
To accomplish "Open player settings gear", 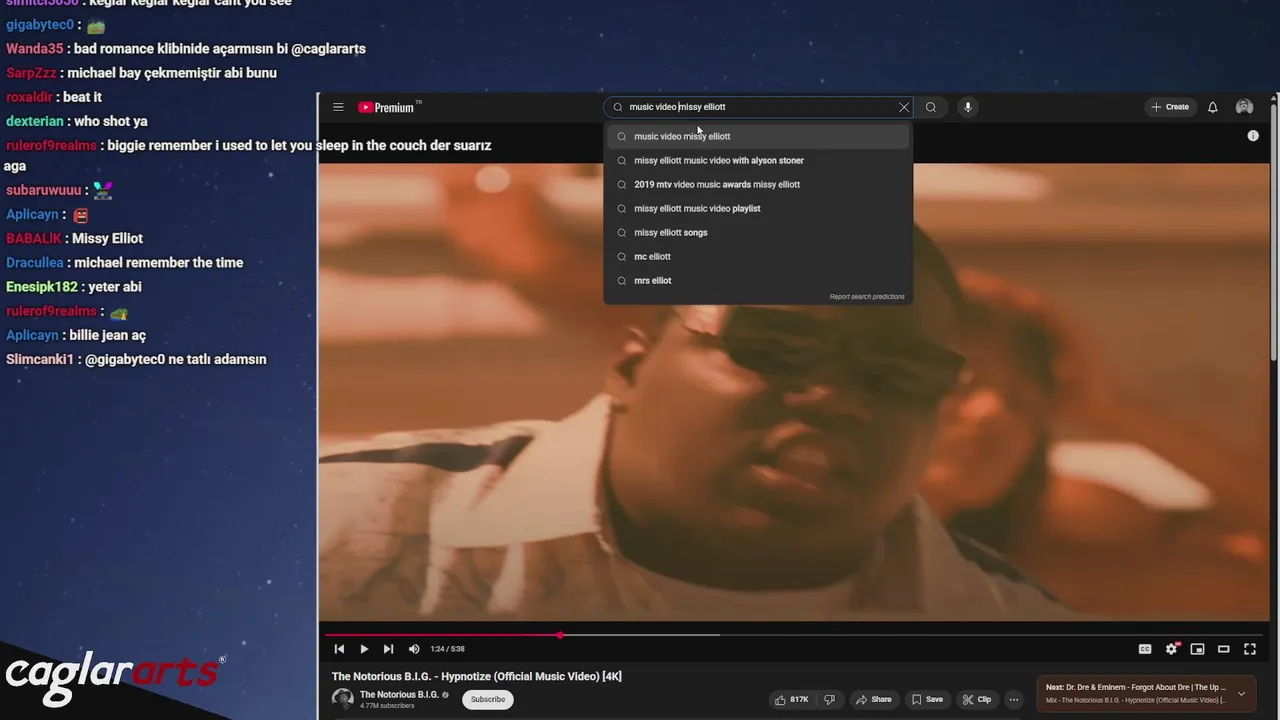I will click(1171, 649).
